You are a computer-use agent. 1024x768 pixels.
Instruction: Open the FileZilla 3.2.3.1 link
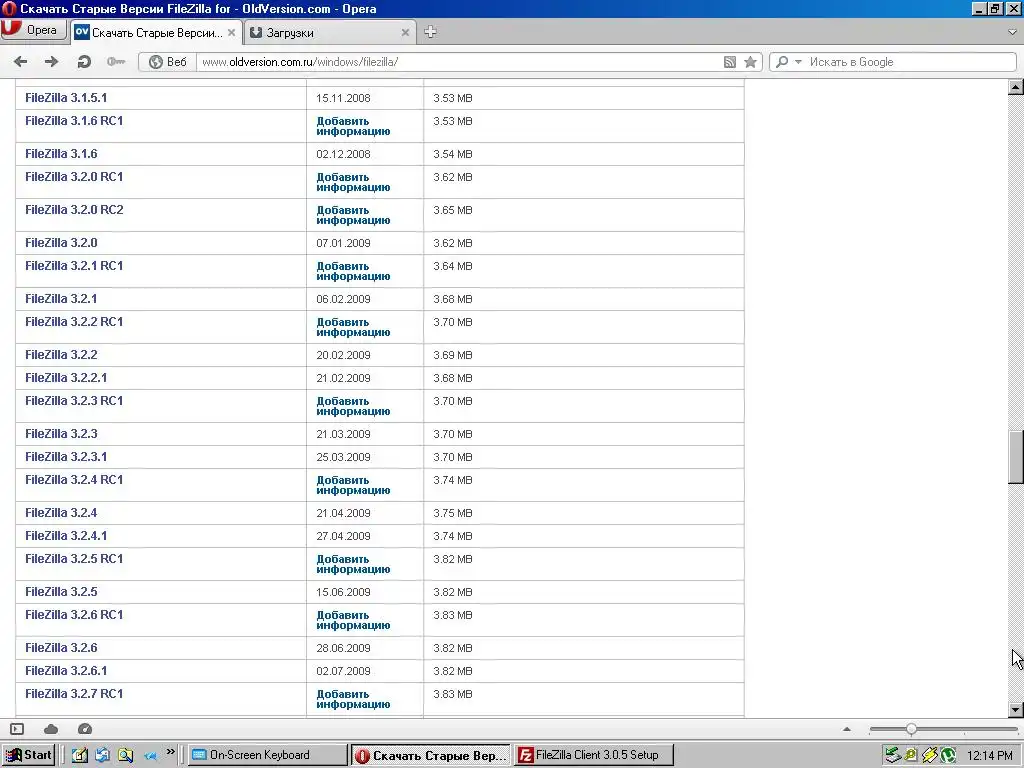click(66, 456)
